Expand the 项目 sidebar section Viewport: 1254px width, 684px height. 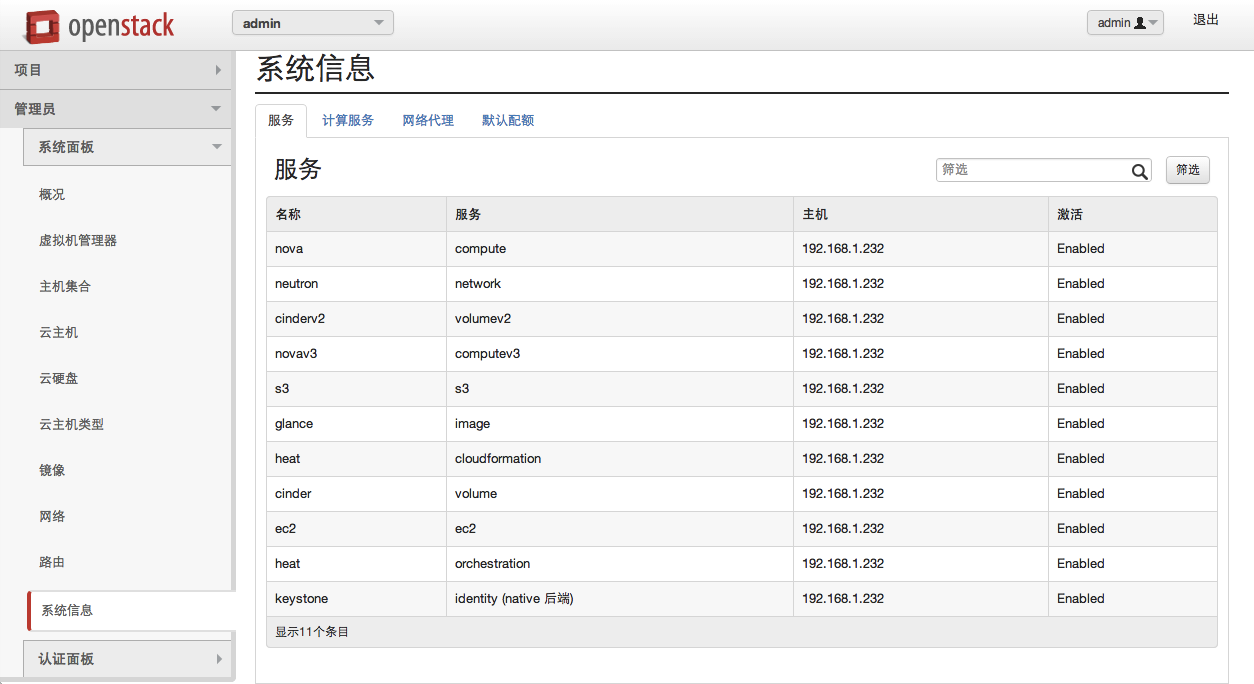click(x=117, y=70)
